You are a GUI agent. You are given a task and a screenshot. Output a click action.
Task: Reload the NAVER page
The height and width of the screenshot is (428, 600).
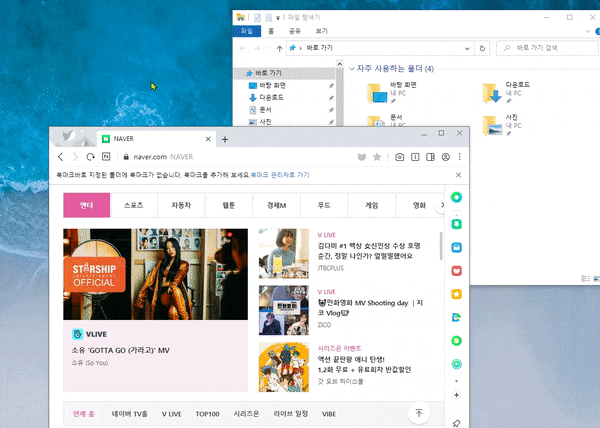point(90,157)
